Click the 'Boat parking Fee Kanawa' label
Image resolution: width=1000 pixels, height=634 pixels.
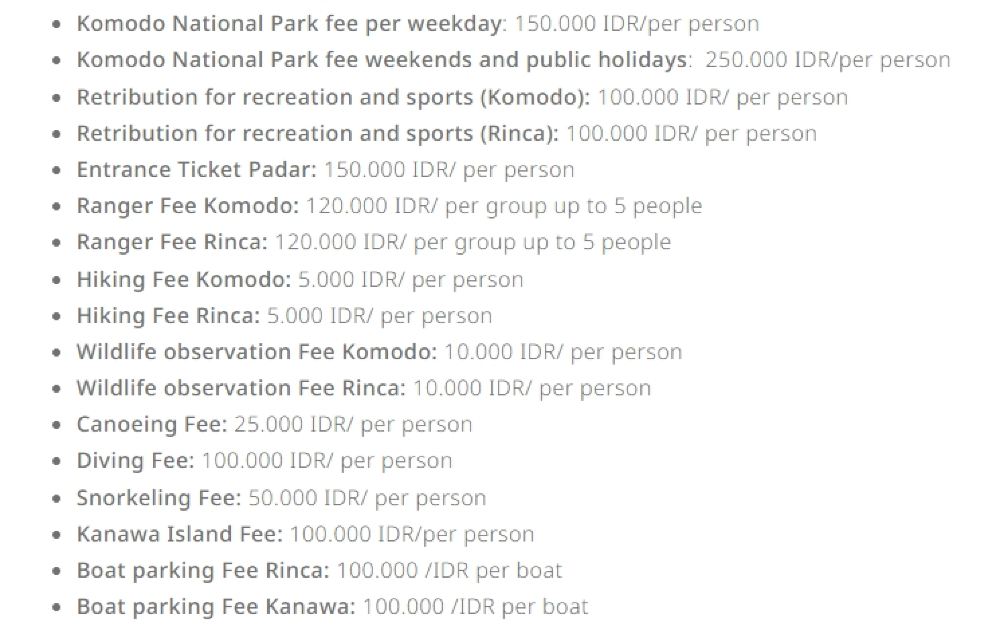[x=215, y=606]
